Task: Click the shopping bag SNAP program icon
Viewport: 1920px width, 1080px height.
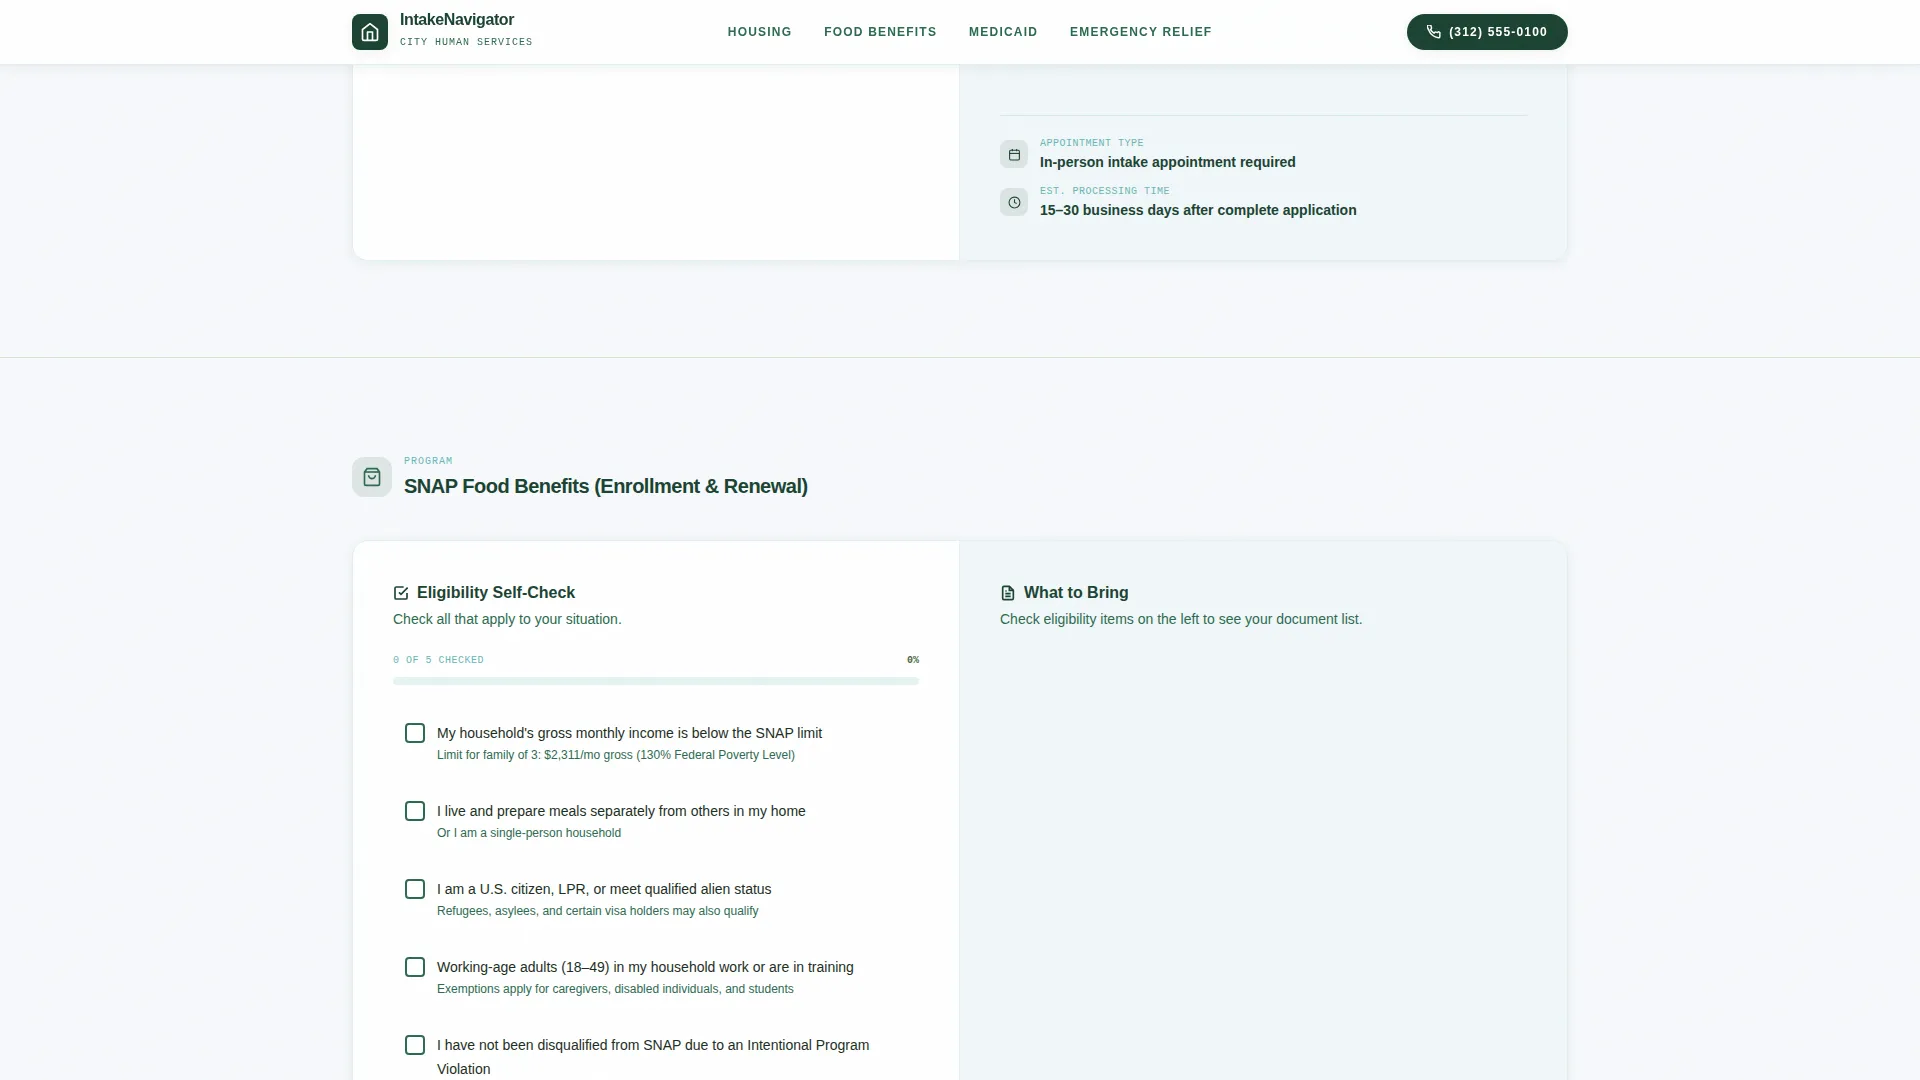Action: coord(372,477)
